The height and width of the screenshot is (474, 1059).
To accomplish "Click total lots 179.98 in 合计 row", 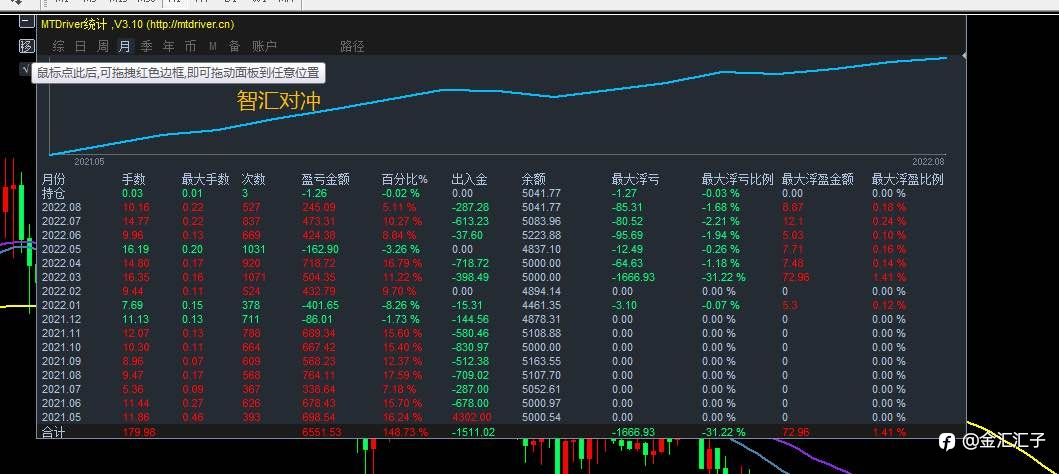I will pyautogui.click(x=139, y=432).
